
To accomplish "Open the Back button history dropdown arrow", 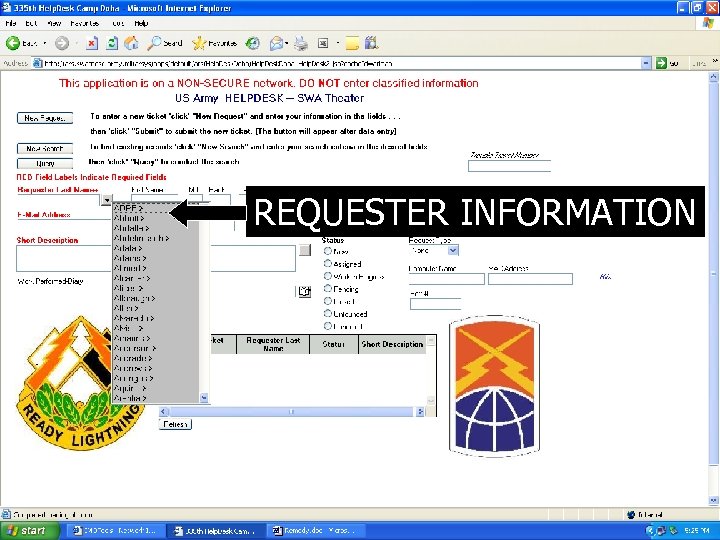I will (45, 44).
